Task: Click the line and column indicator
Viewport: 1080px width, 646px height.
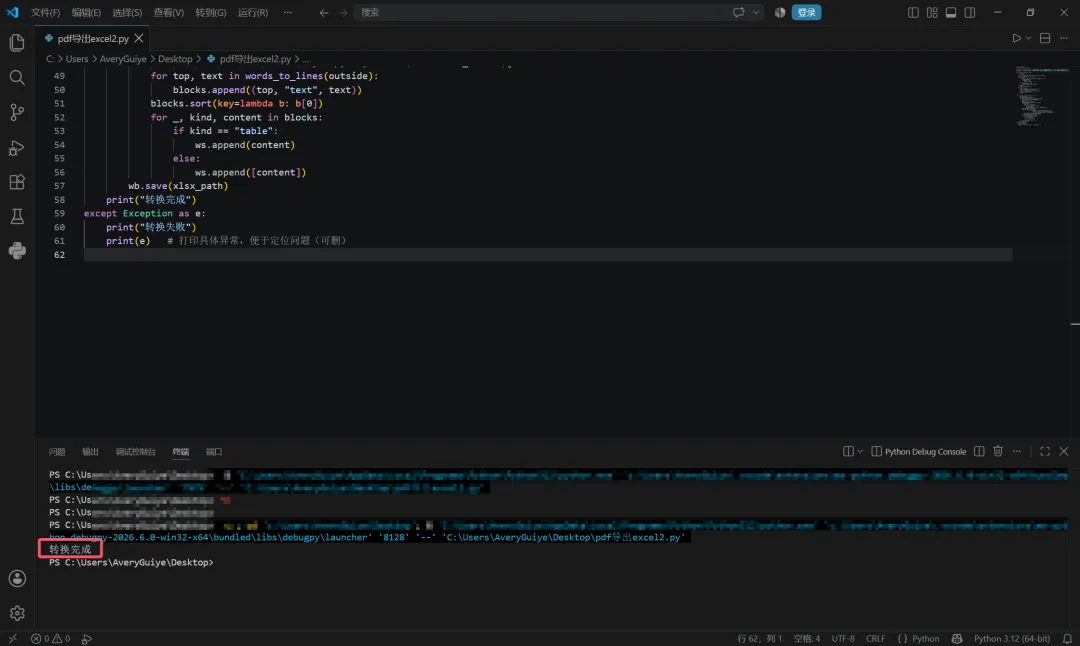Action: 760,639
